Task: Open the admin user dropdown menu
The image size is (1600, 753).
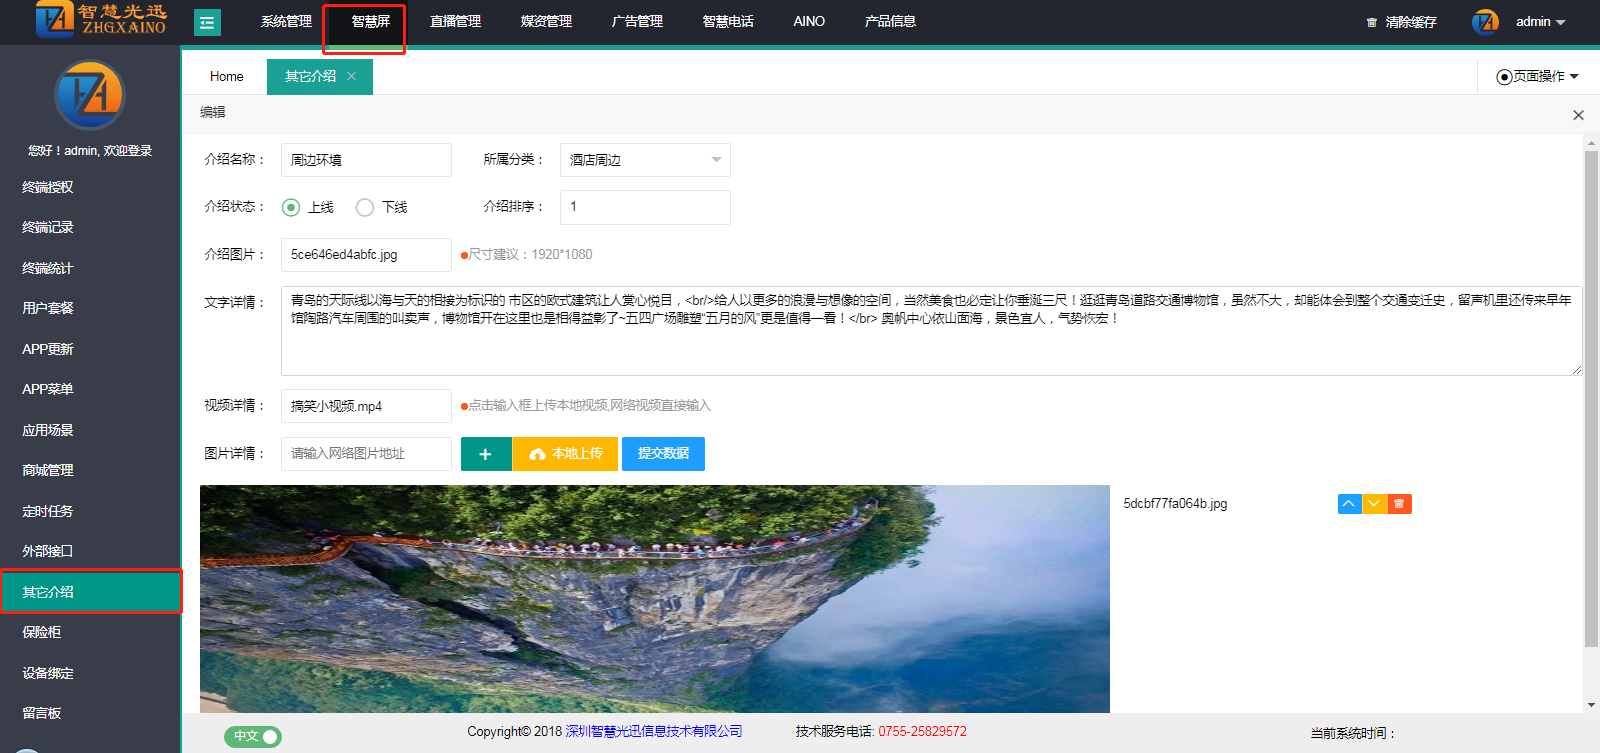Action: (x=1540, y=22)
